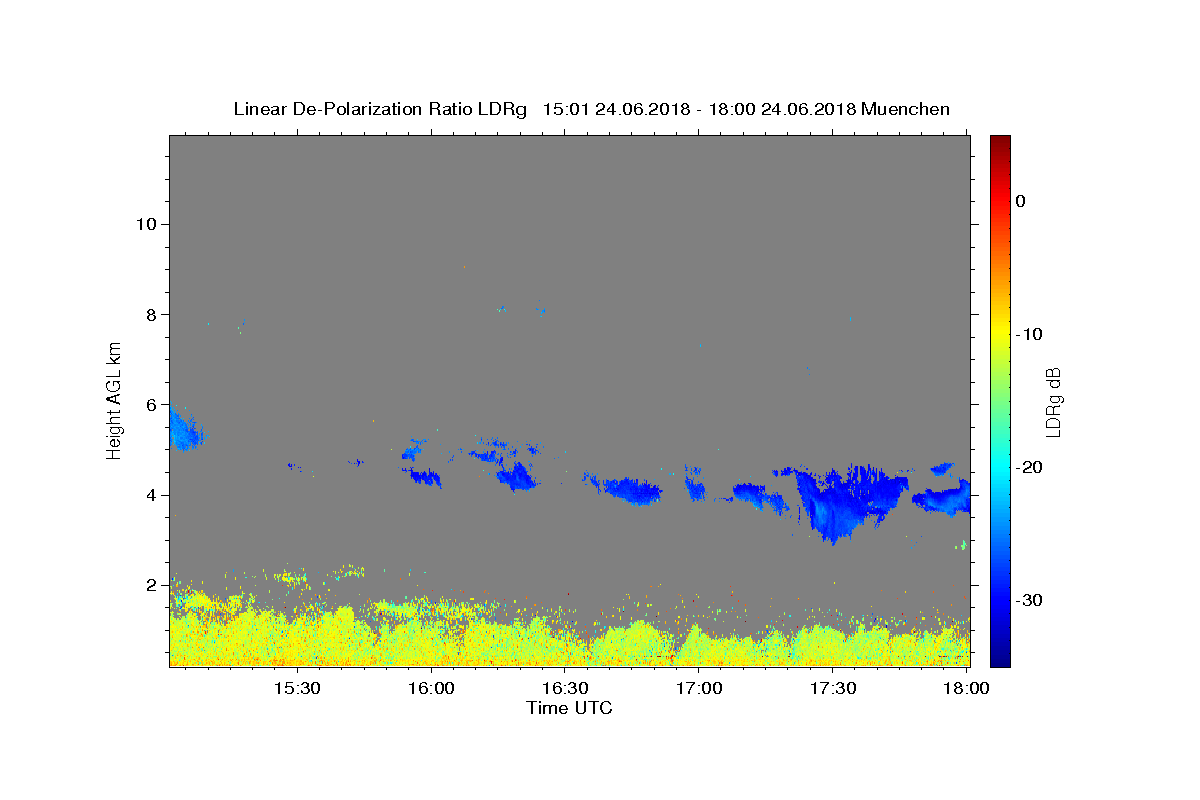Click the 16:00 time tick label

(x=431, y=688)
